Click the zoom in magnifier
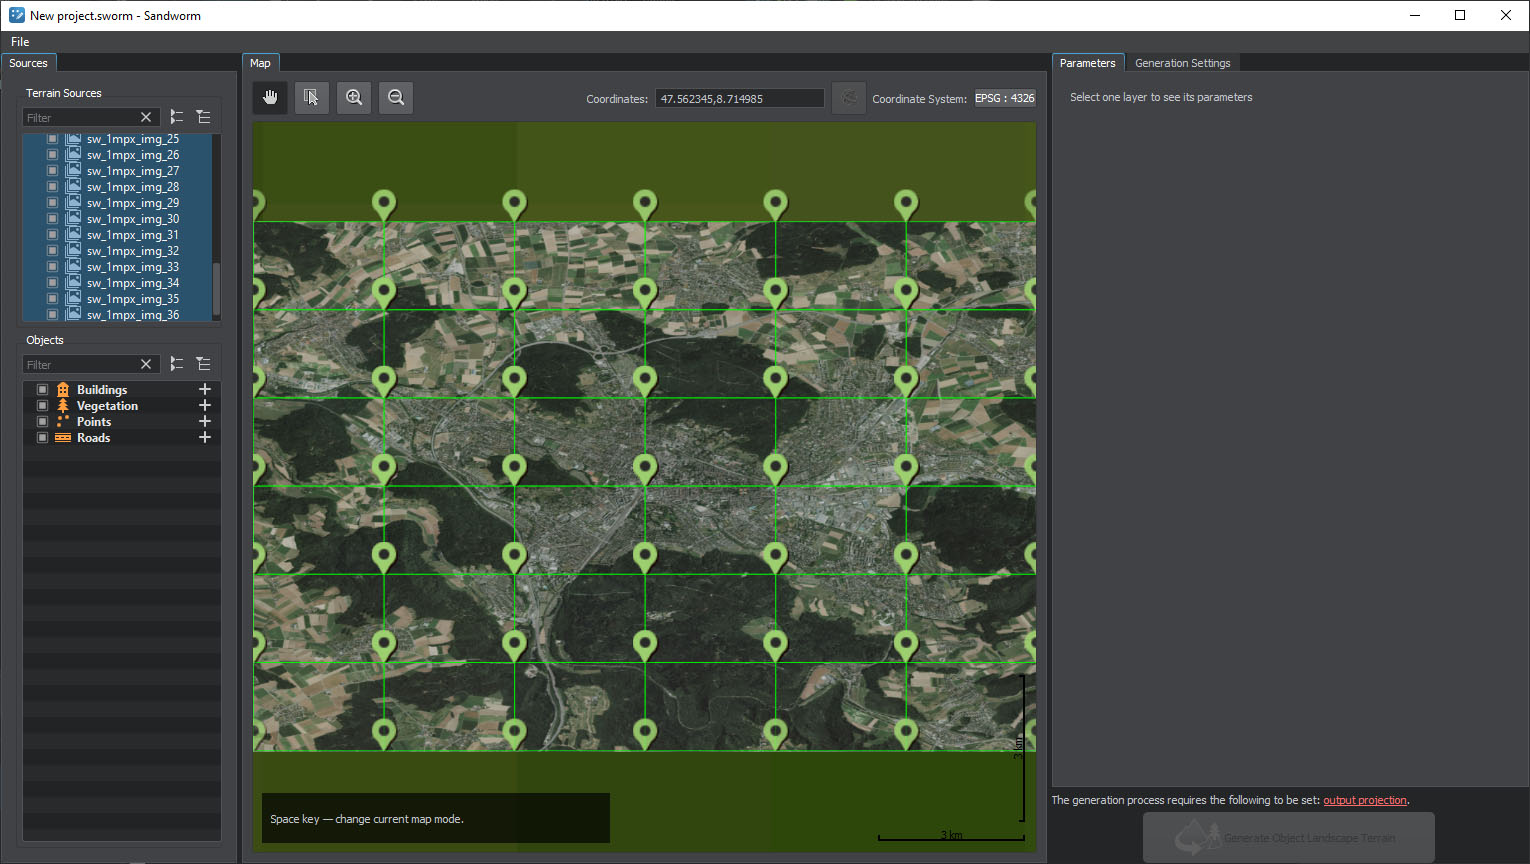Screen dimensions: 1530x864 coord(354,97)
